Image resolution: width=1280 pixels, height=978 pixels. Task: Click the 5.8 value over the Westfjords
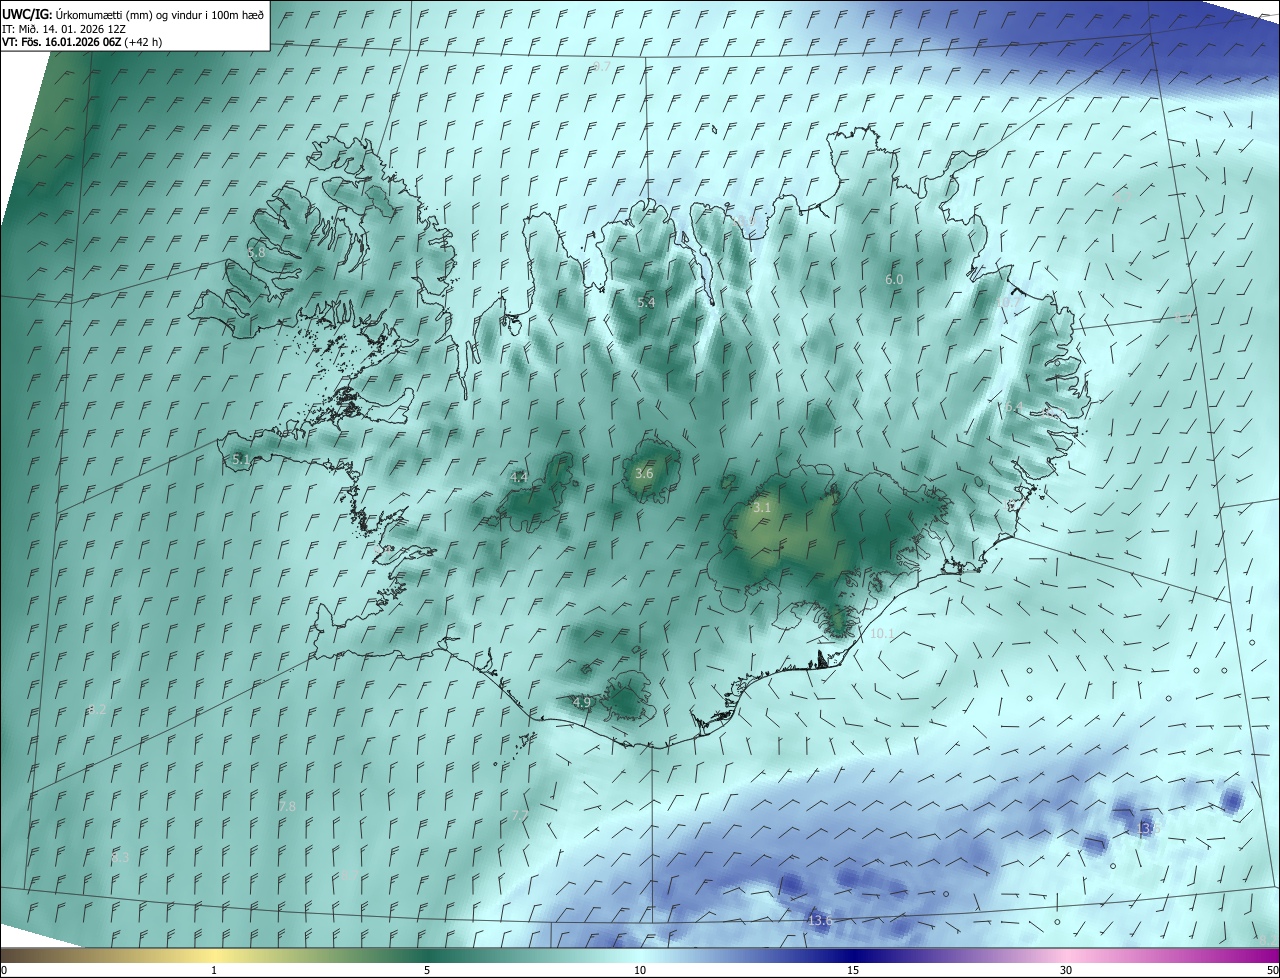(257, 252)
